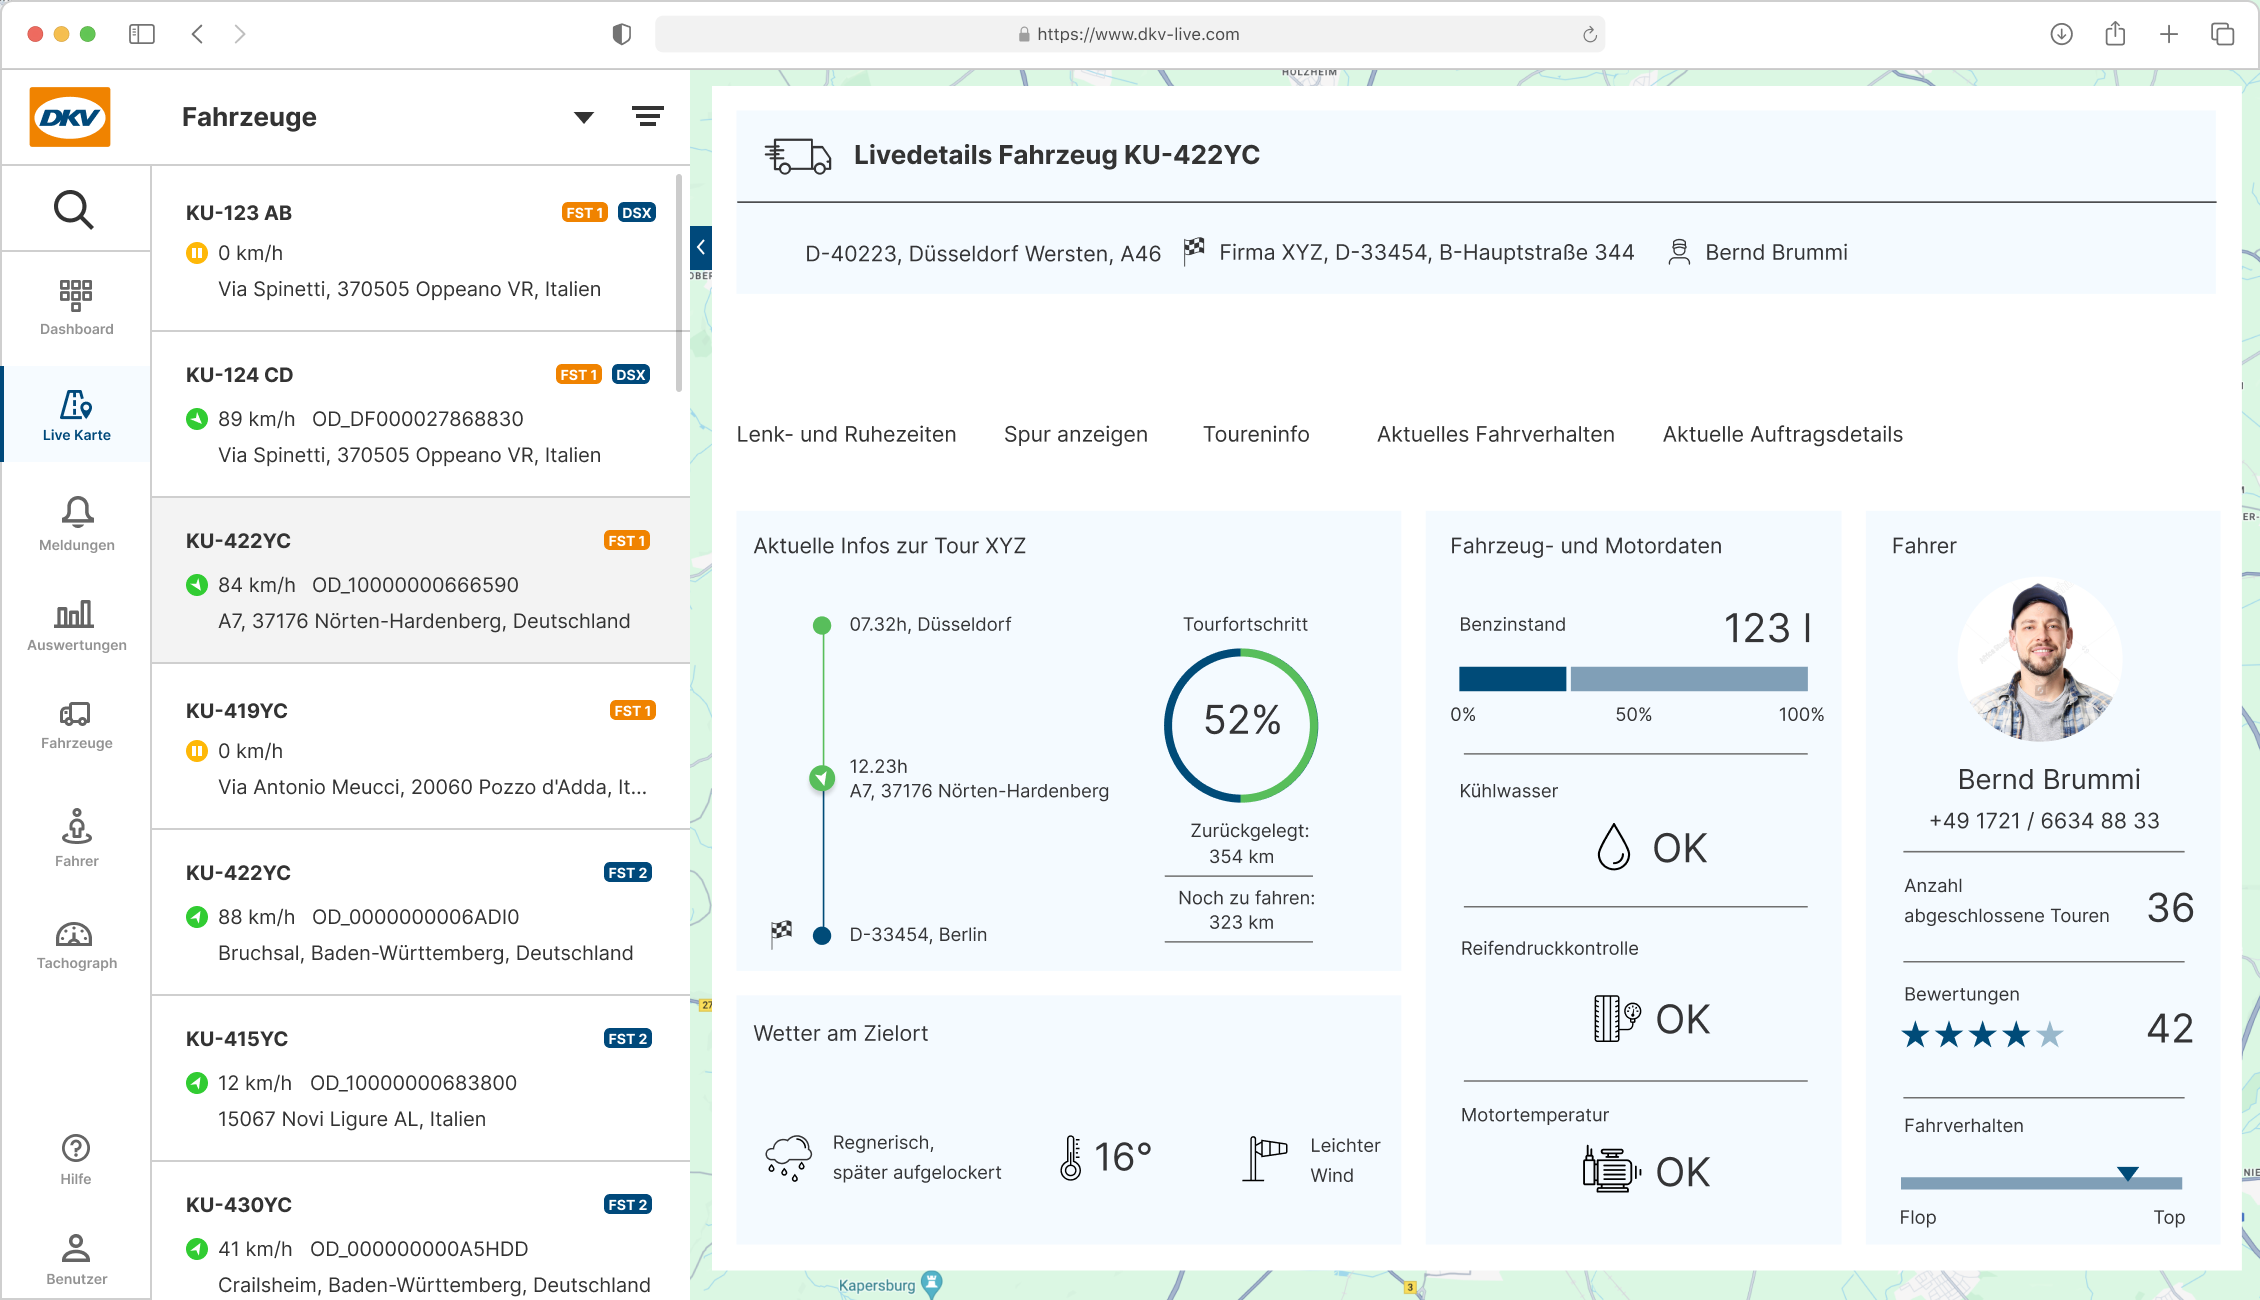Viewport: 2260px width, 1300px height.
Task: Select Spur anzeigen tab
Action: 1076,434
